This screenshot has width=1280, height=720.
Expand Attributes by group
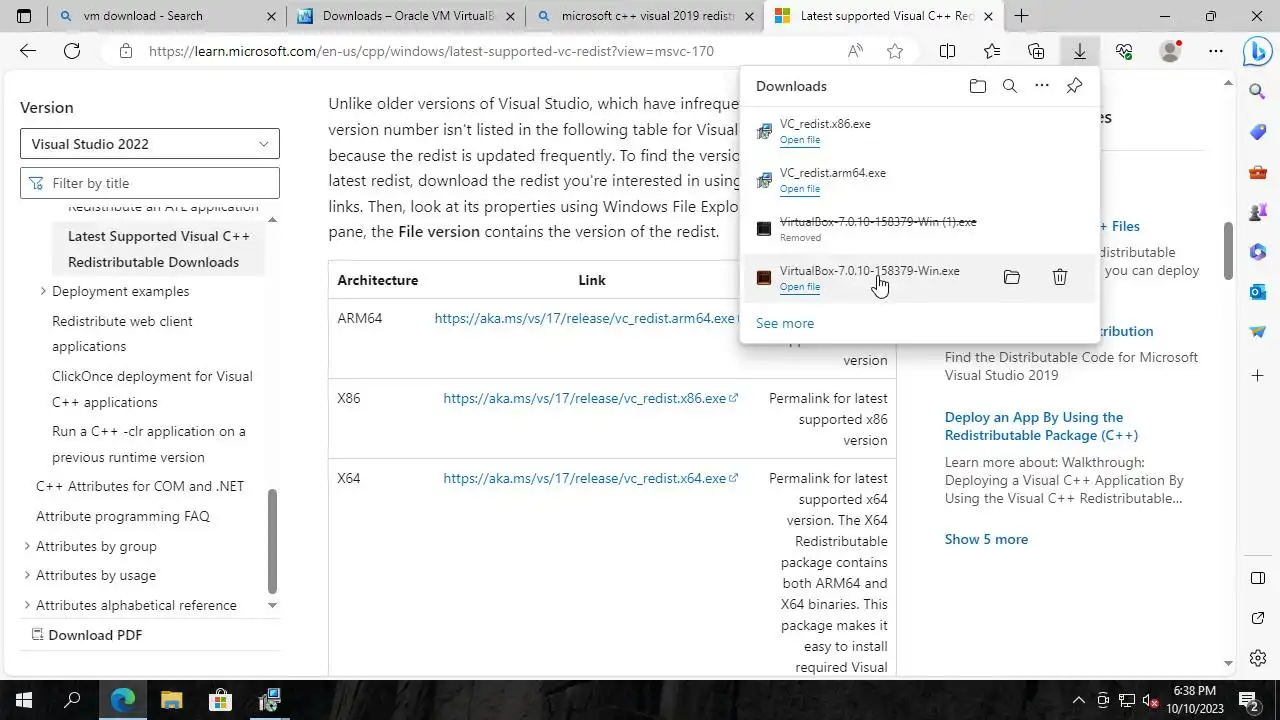pyautogui.click(x=27, y=546)
